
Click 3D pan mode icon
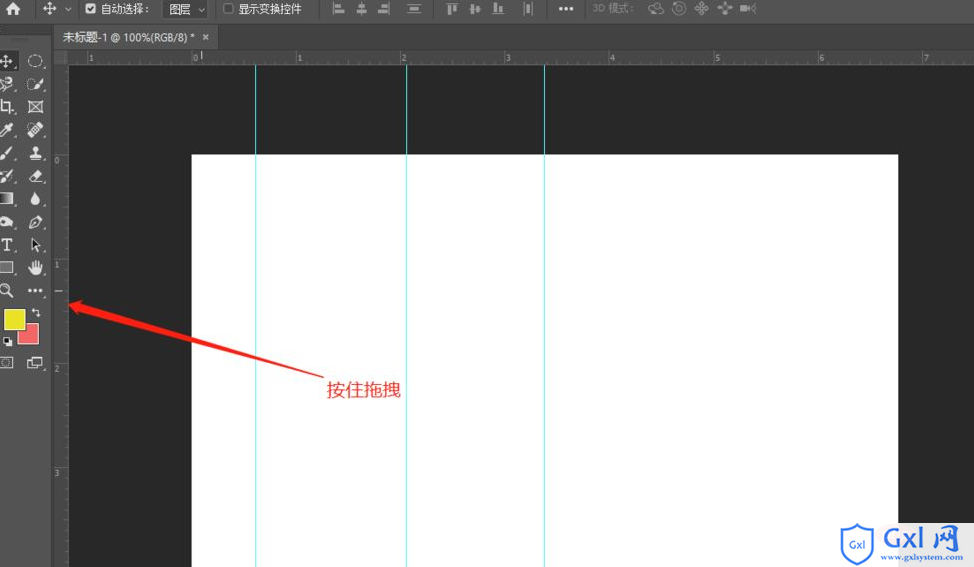click(x=702, y=9)
